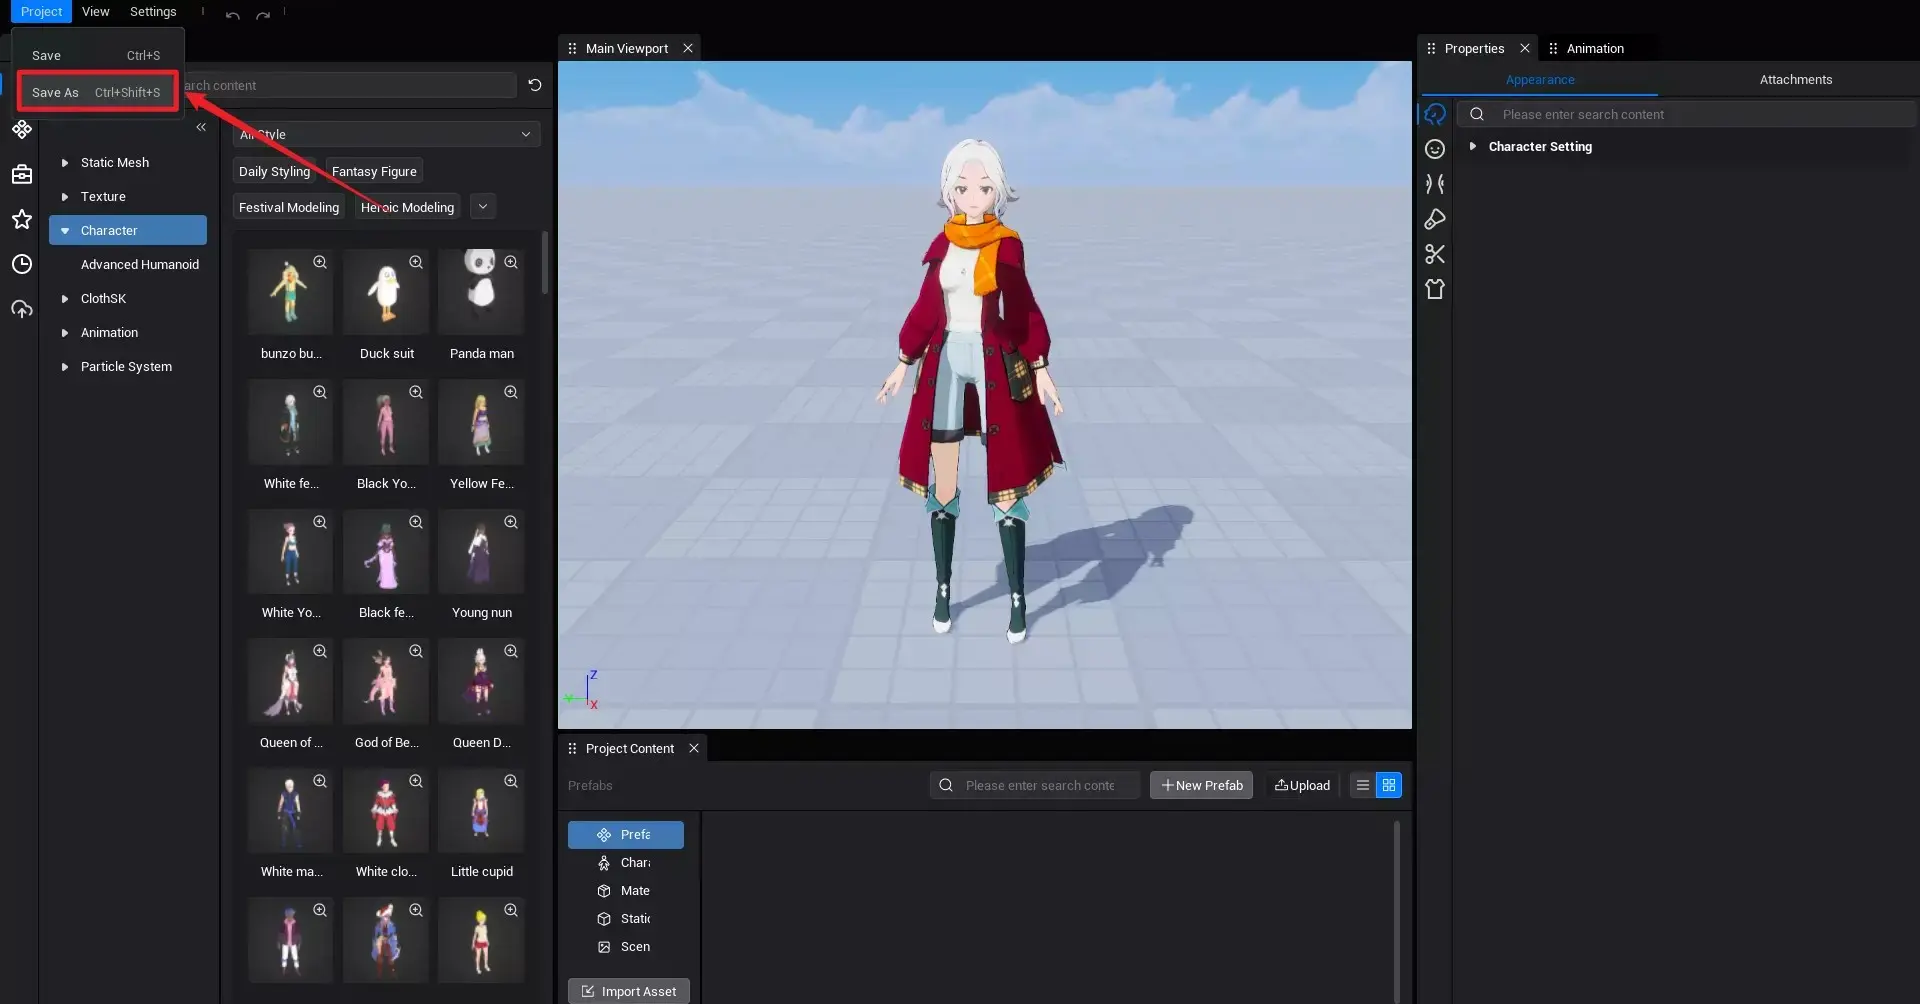Image resolution: width=1920 pixels, height=1004 pixels.
Task: Switch Project Content to grid view
Action: click(1389, 785)
